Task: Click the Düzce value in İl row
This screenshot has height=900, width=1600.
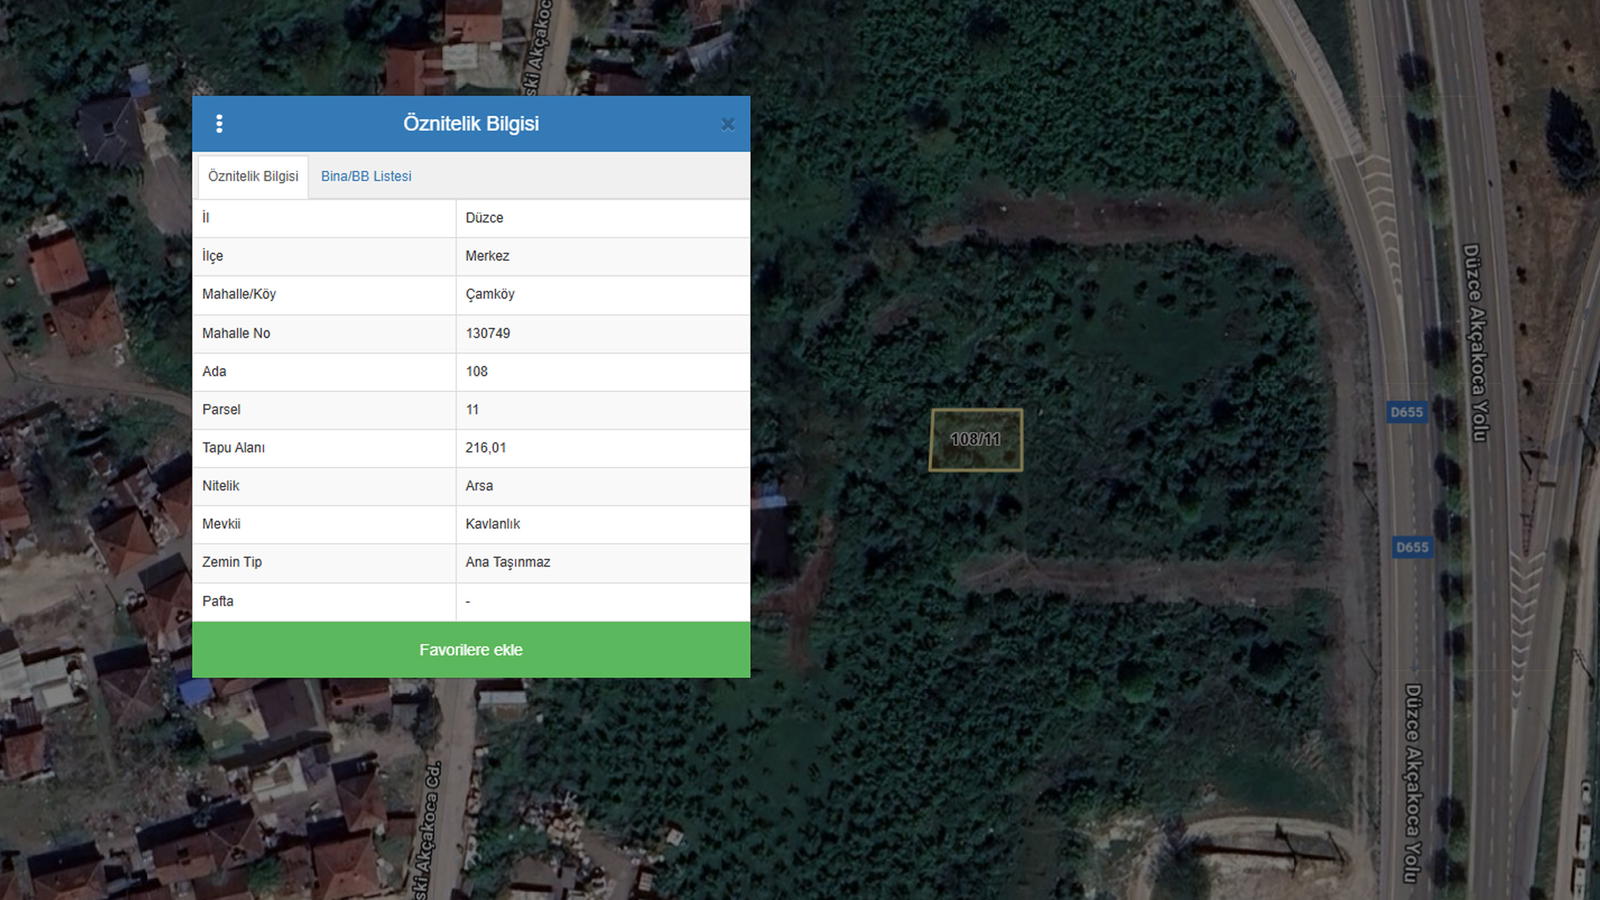Action: point(485,218)
